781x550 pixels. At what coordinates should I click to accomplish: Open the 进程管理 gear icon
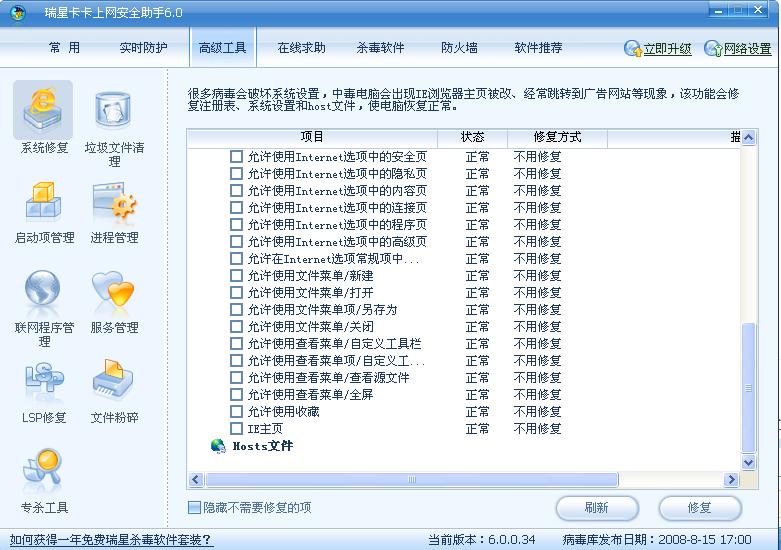tap(115, 201)
